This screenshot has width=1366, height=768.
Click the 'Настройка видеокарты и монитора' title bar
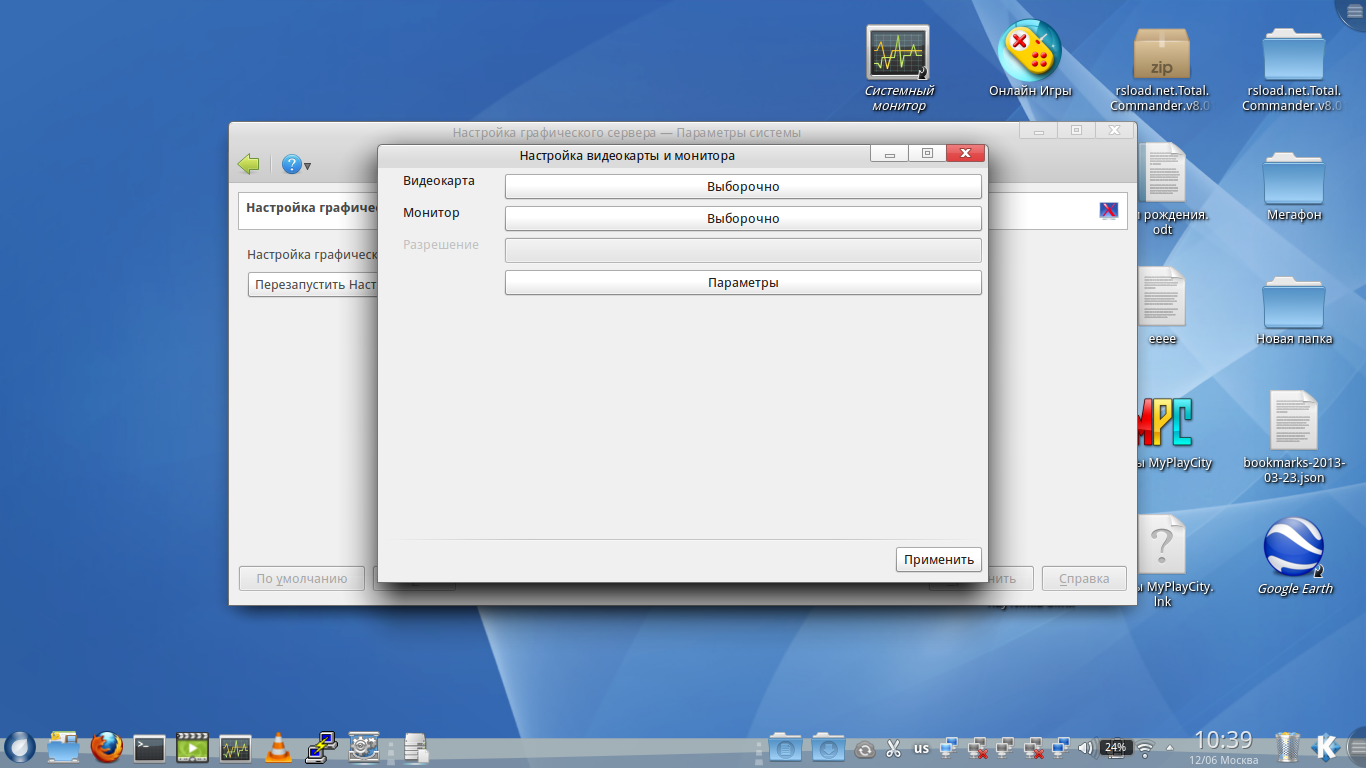(x=627, y=155)
